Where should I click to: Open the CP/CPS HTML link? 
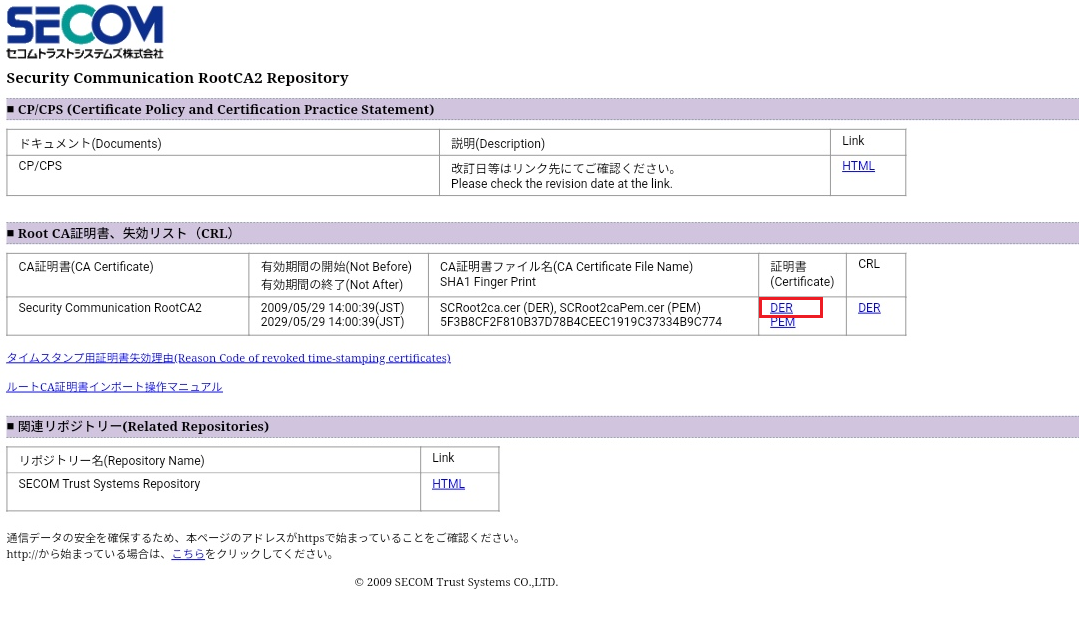858,166
